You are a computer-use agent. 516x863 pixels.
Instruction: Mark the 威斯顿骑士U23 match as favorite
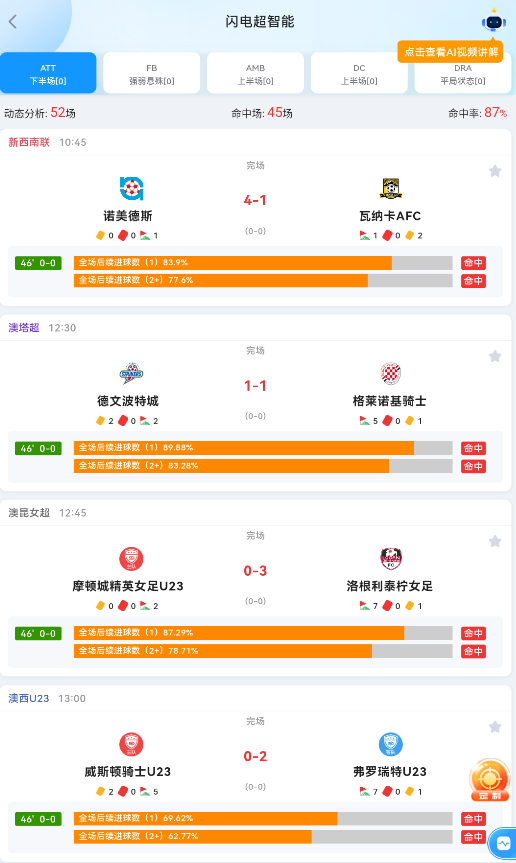tap(495, 727)
